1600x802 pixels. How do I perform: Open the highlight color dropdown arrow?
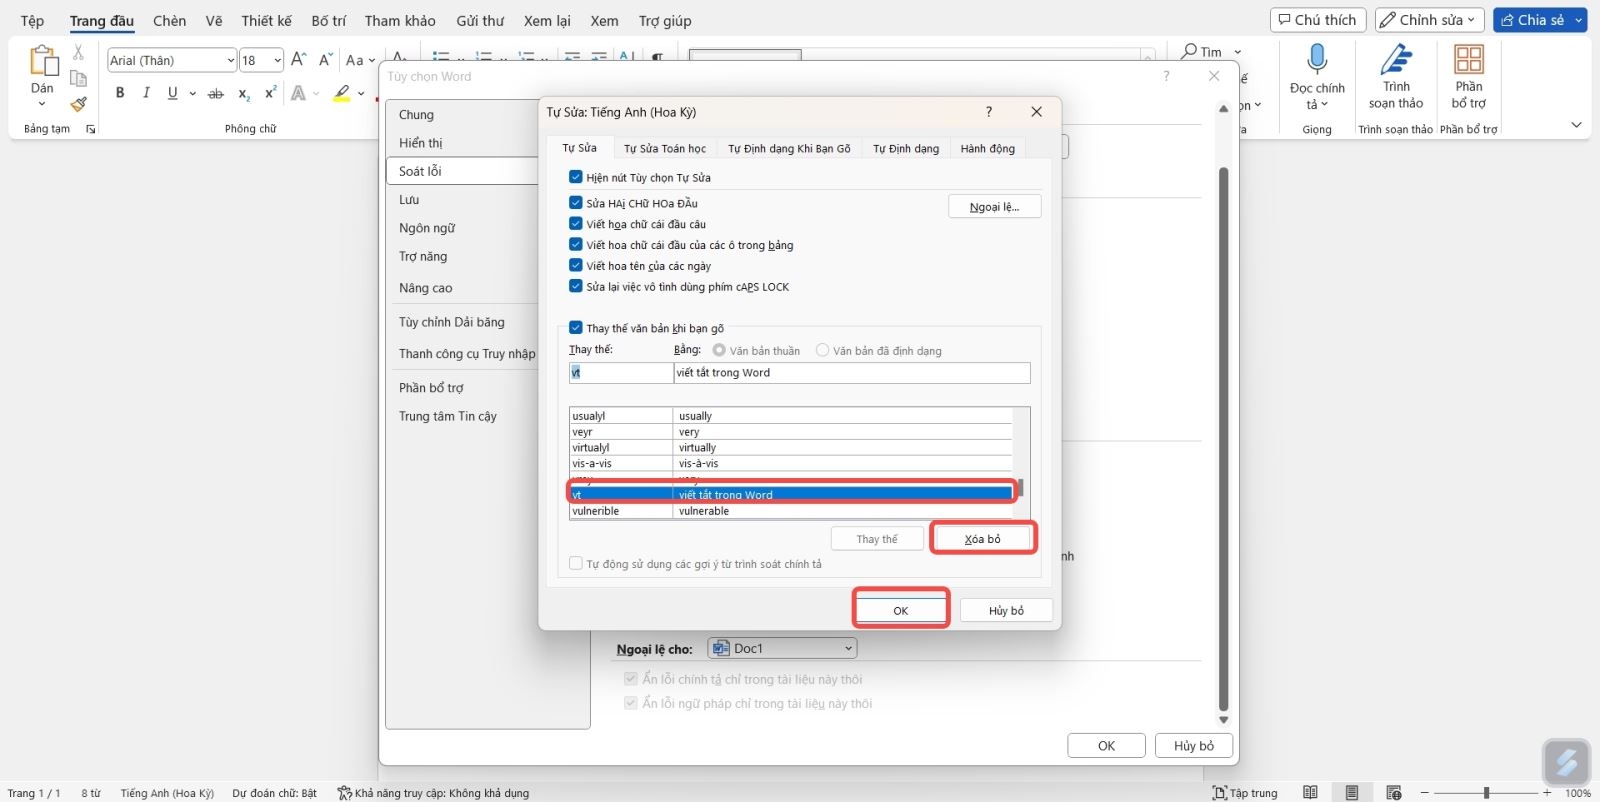pos(360,93)
